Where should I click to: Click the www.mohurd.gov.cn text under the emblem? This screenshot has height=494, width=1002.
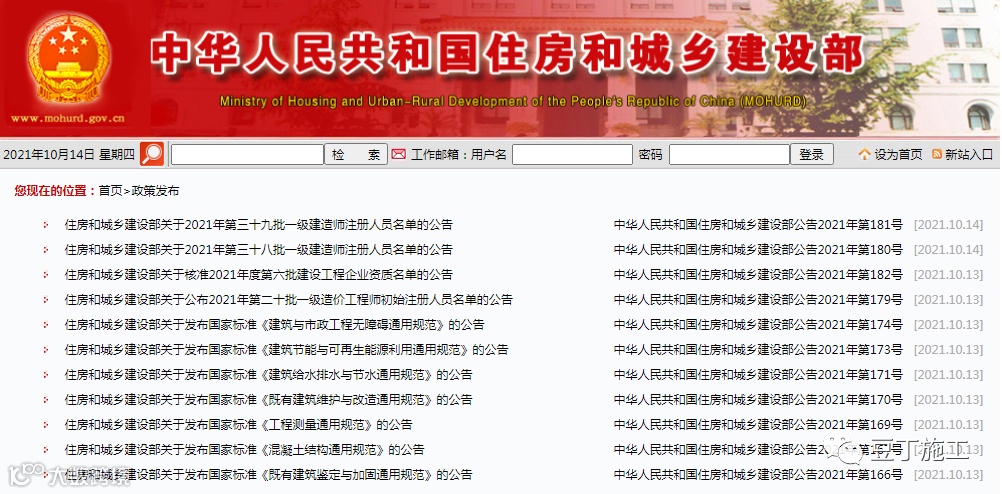click(68, 118)
